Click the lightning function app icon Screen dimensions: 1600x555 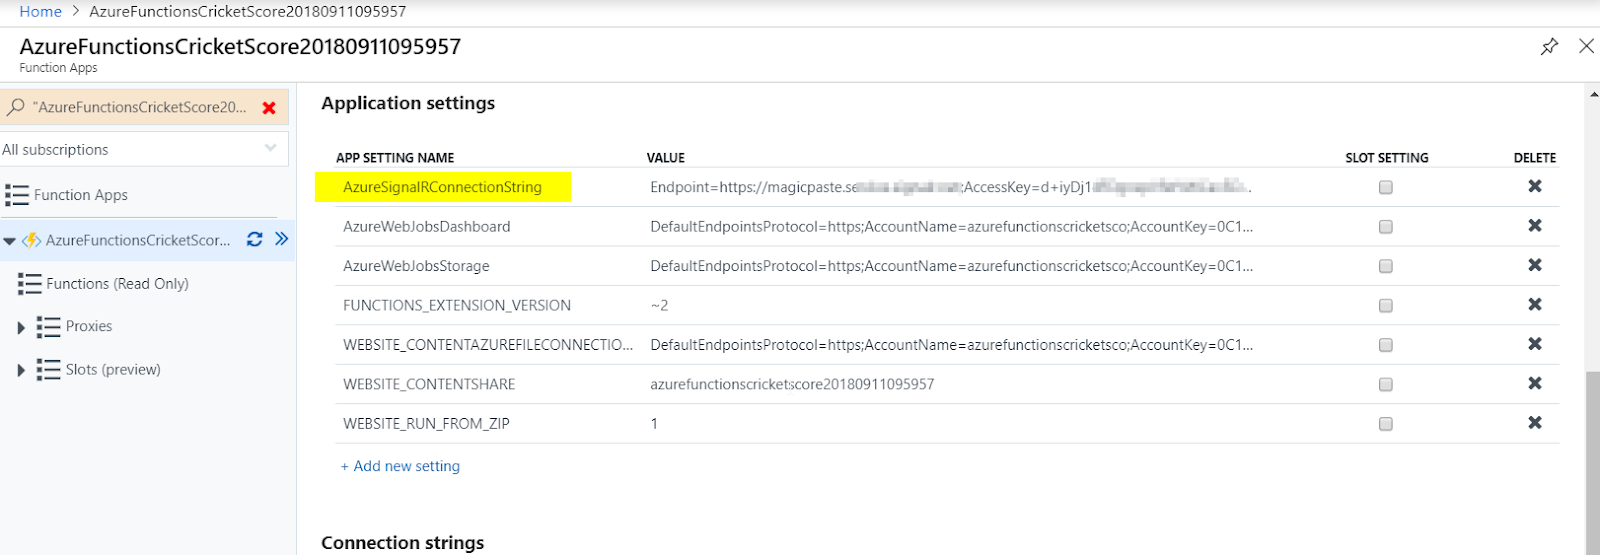point(32,240)
